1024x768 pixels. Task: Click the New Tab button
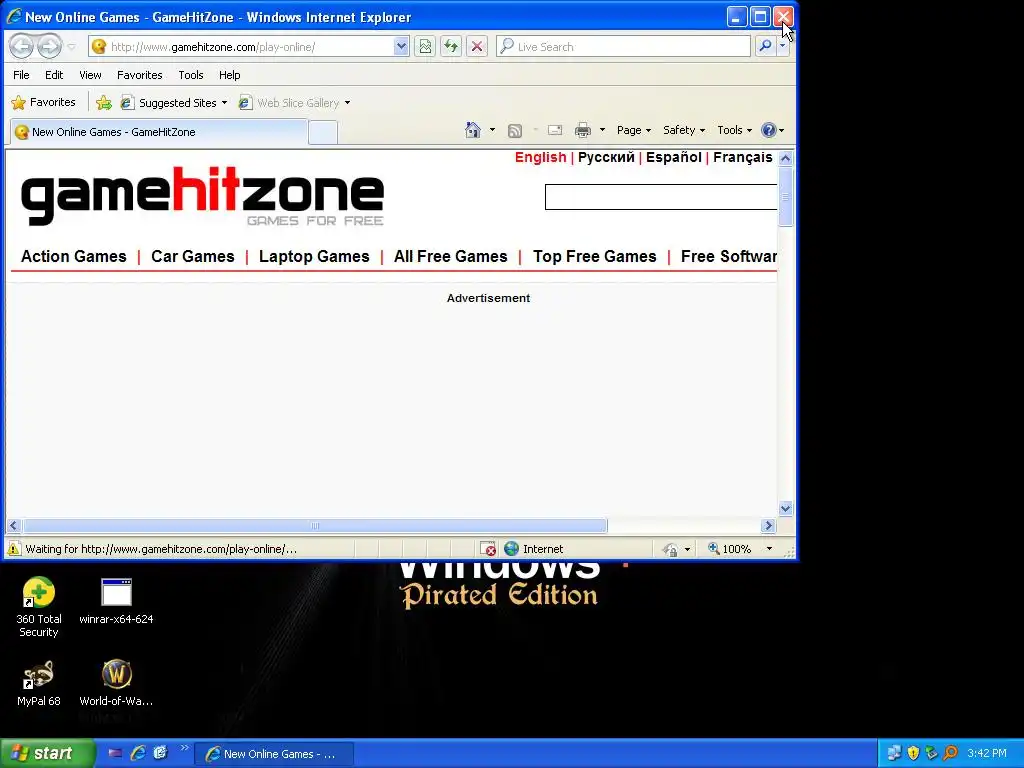pos(323,133)
